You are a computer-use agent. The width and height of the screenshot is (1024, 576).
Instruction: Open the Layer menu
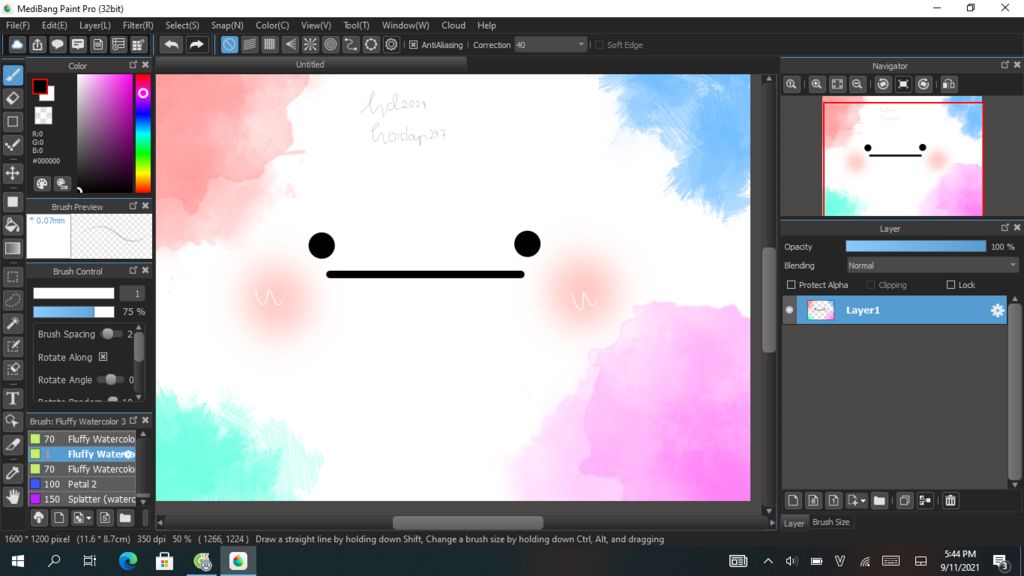point(95,25)
